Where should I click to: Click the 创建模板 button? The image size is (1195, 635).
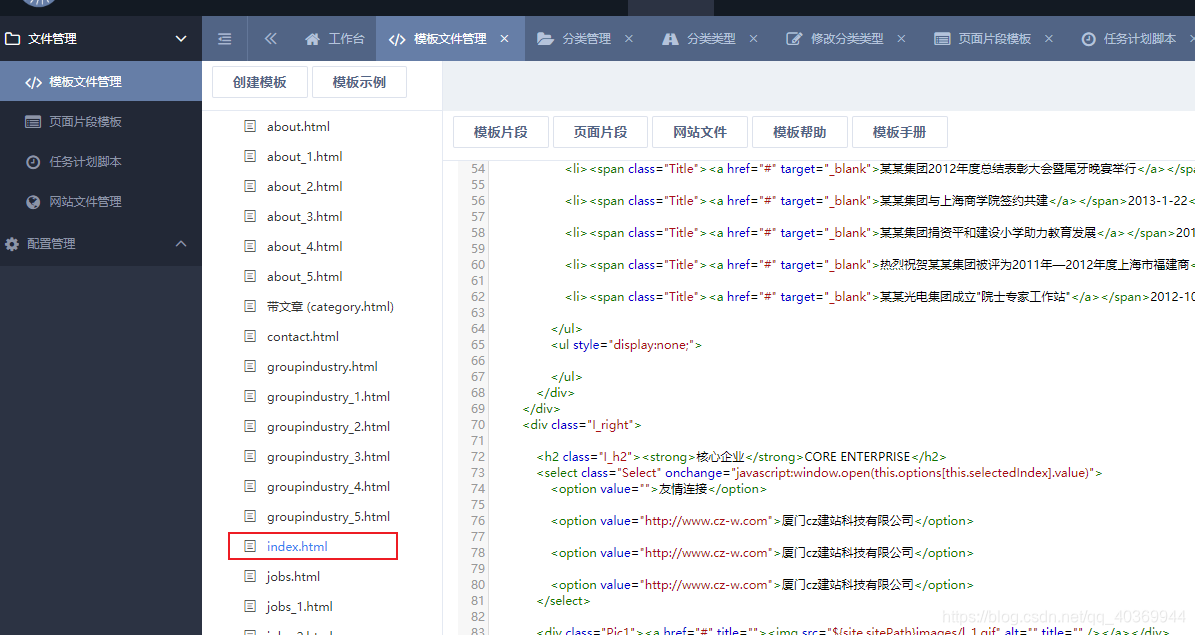coord(260,82)
